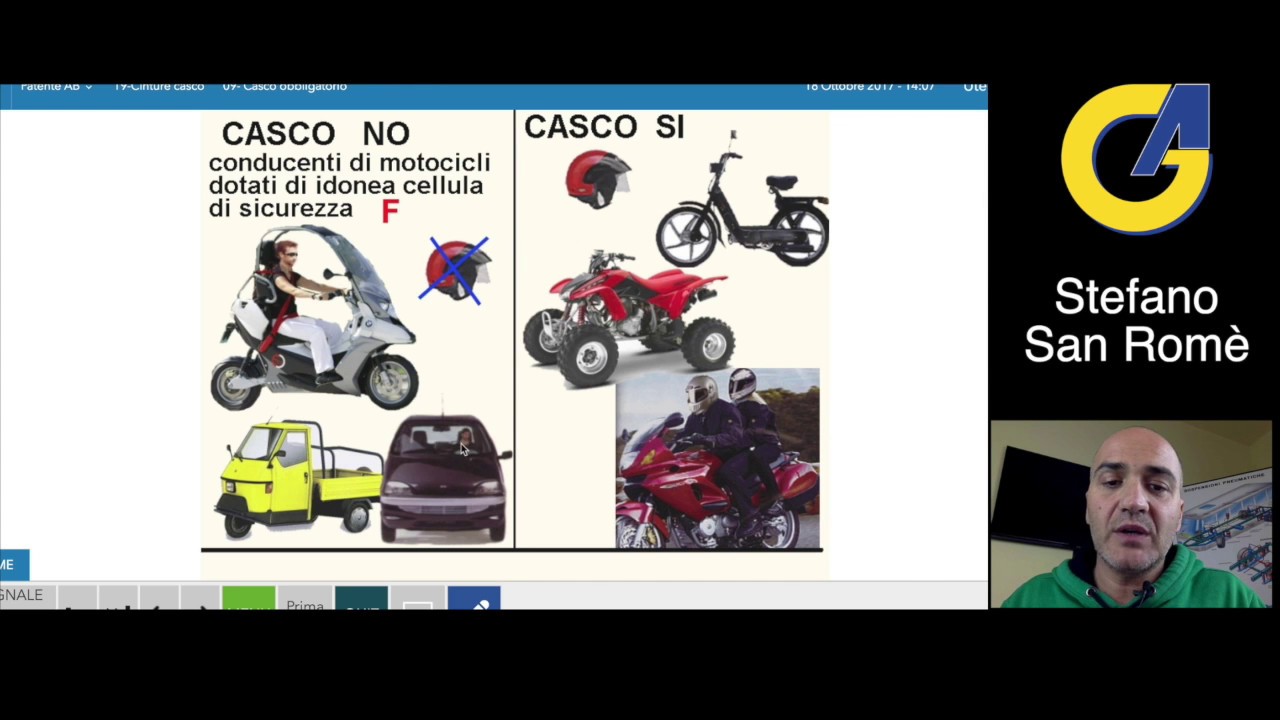The image size is (1280, 720).
Task: Click the text 'dotati di idonea cellula'
Action: 346,185
